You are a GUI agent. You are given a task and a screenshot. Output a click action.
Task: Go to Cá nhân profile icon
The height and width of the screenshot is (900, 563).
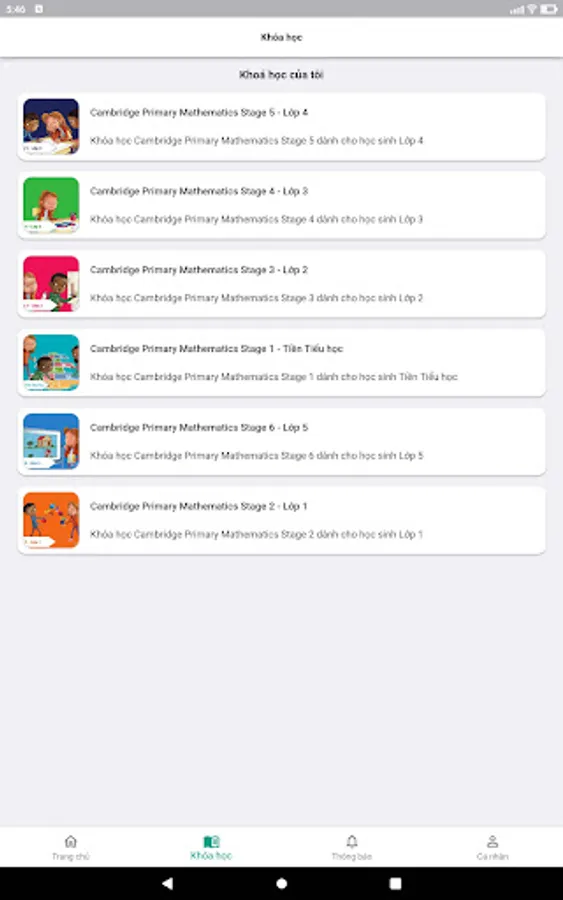tap(492, 841)
